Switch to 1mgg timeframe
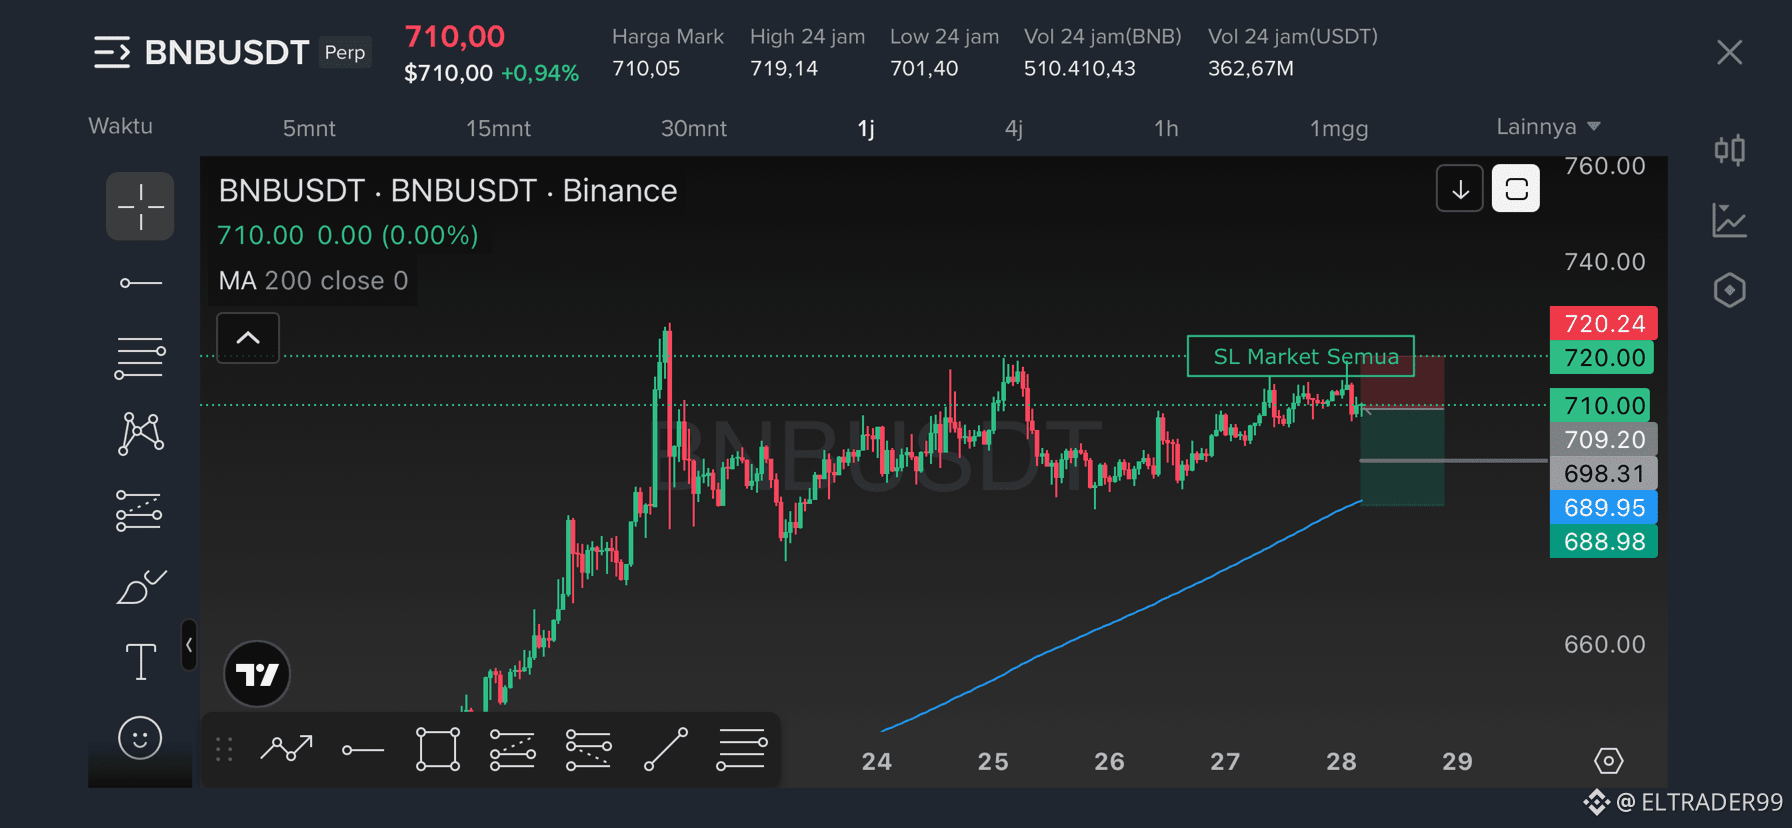The width and height of the screenshot is (1792, 828). pyautogui.click(x=1339, y=128)
